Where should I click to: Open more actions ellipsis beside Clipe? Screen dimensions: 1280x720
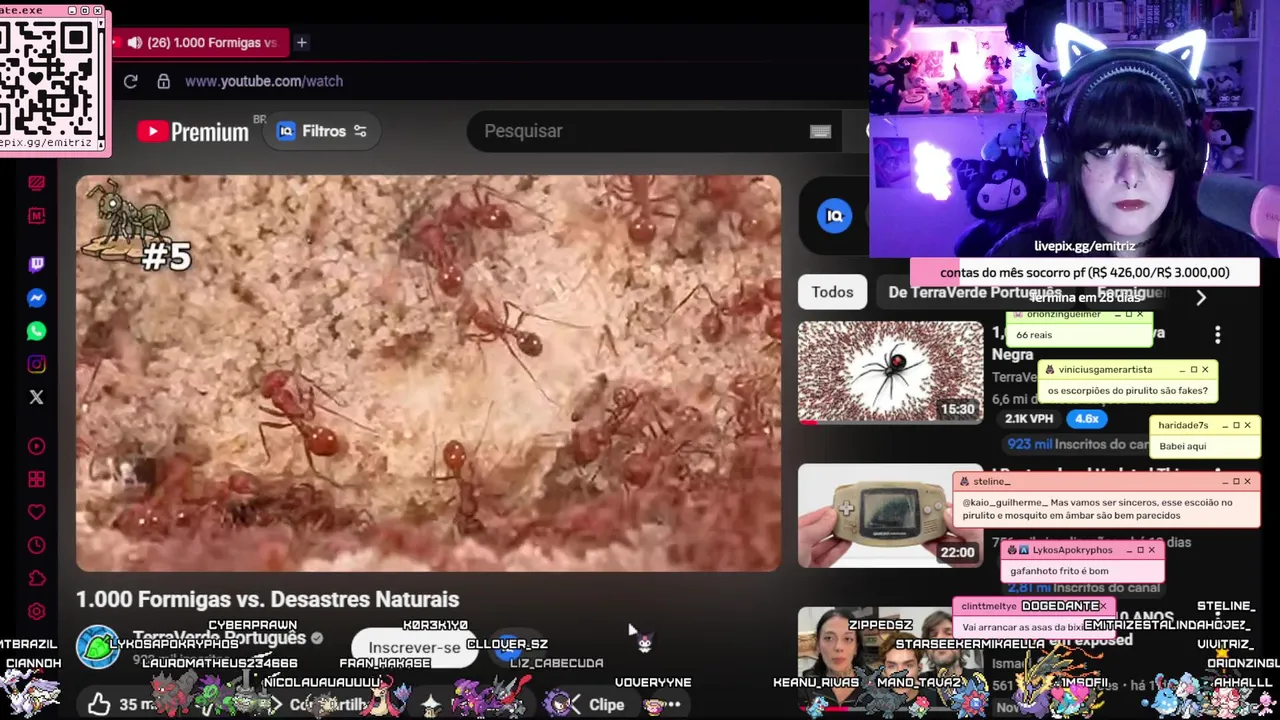click(x=673, y=704)
